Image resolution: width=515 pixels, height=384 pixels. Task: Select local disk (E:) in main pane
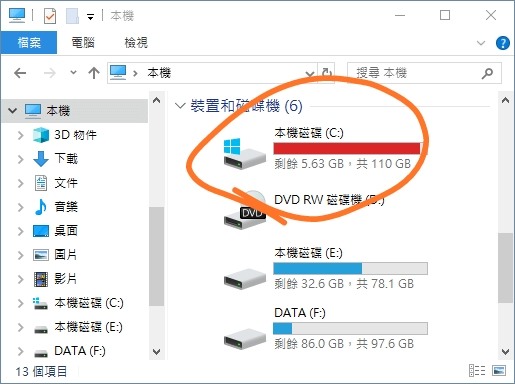coord(326,268)
